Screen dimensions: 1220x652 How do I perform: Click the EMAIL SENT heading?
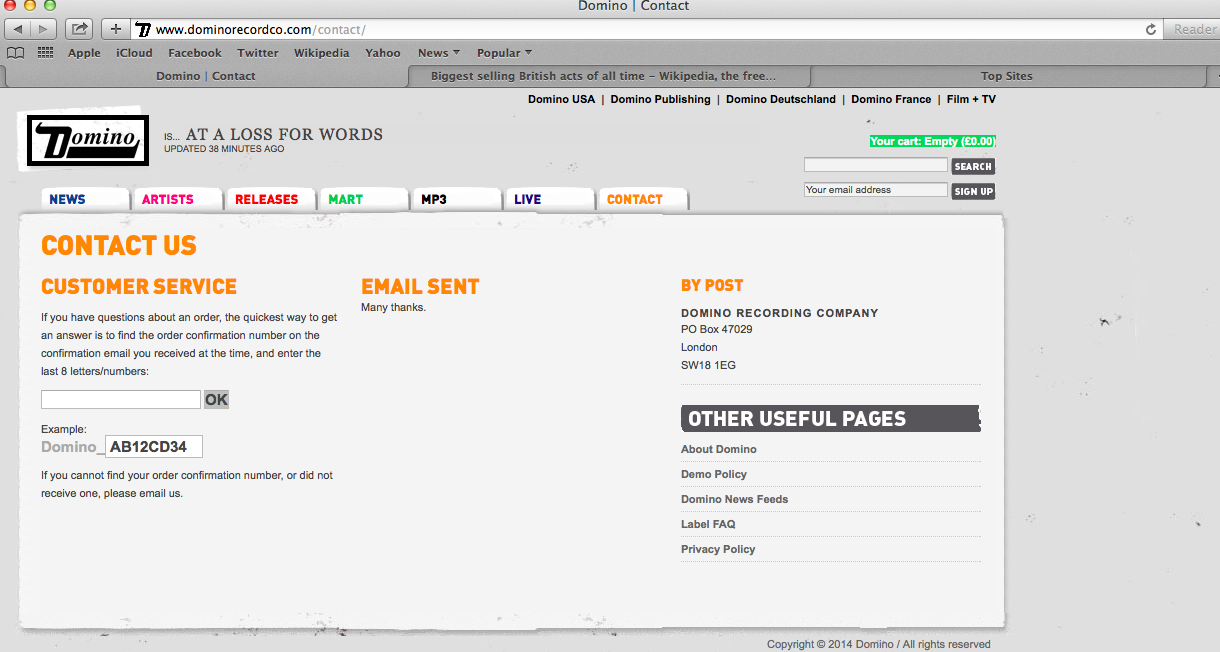click(x=420, y=287)
